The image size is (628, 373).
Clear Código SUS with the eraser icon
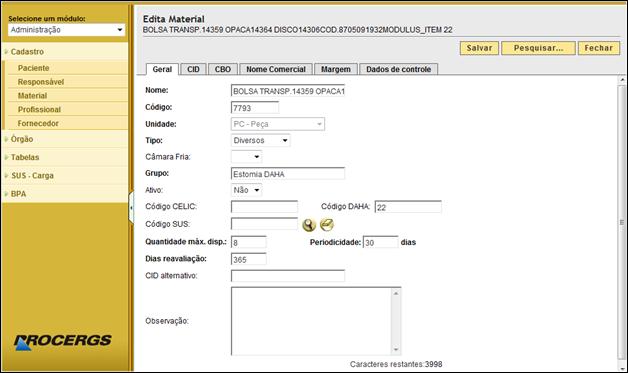point(327,225)
